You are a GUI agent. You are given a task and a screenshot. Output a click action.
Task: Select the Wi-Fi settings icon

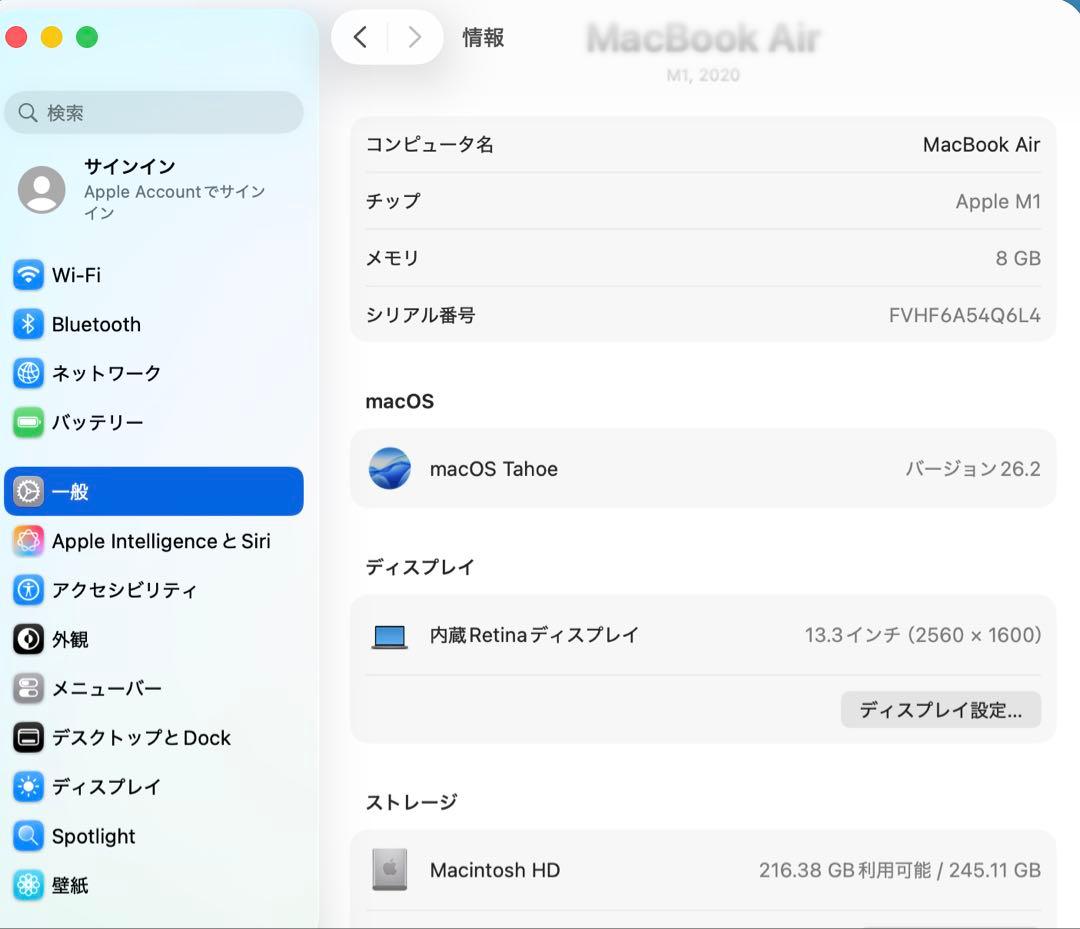[27, 275]
